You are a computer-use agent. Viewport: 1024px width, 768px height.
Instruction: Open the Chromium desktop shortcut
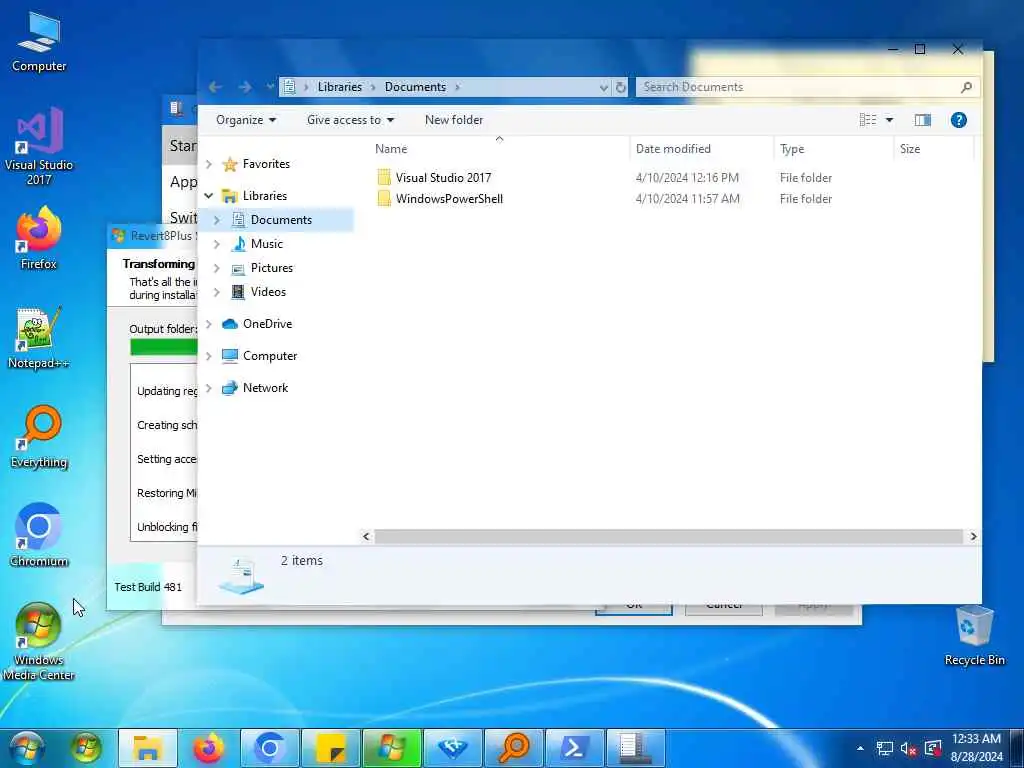[x=39, y=536]
